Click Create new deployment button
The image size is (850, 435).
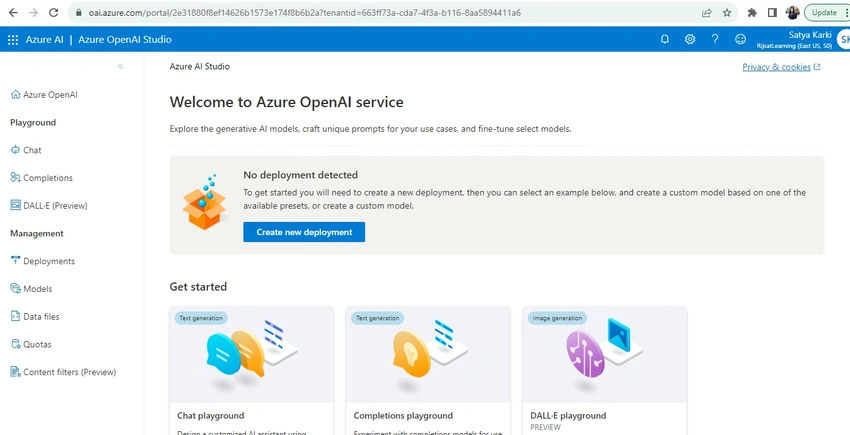pos(304,232)
